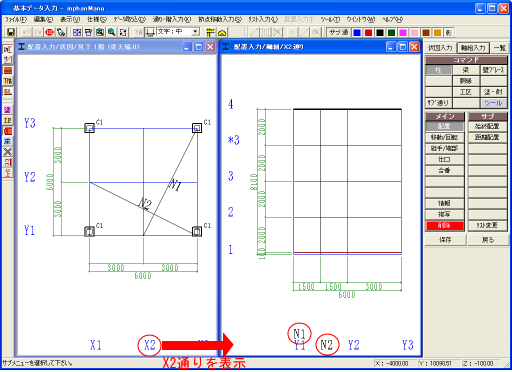Screen dimensions: 512x372
Task: Toggle the 柱 column command button
Action: click(x=438, y=70)
